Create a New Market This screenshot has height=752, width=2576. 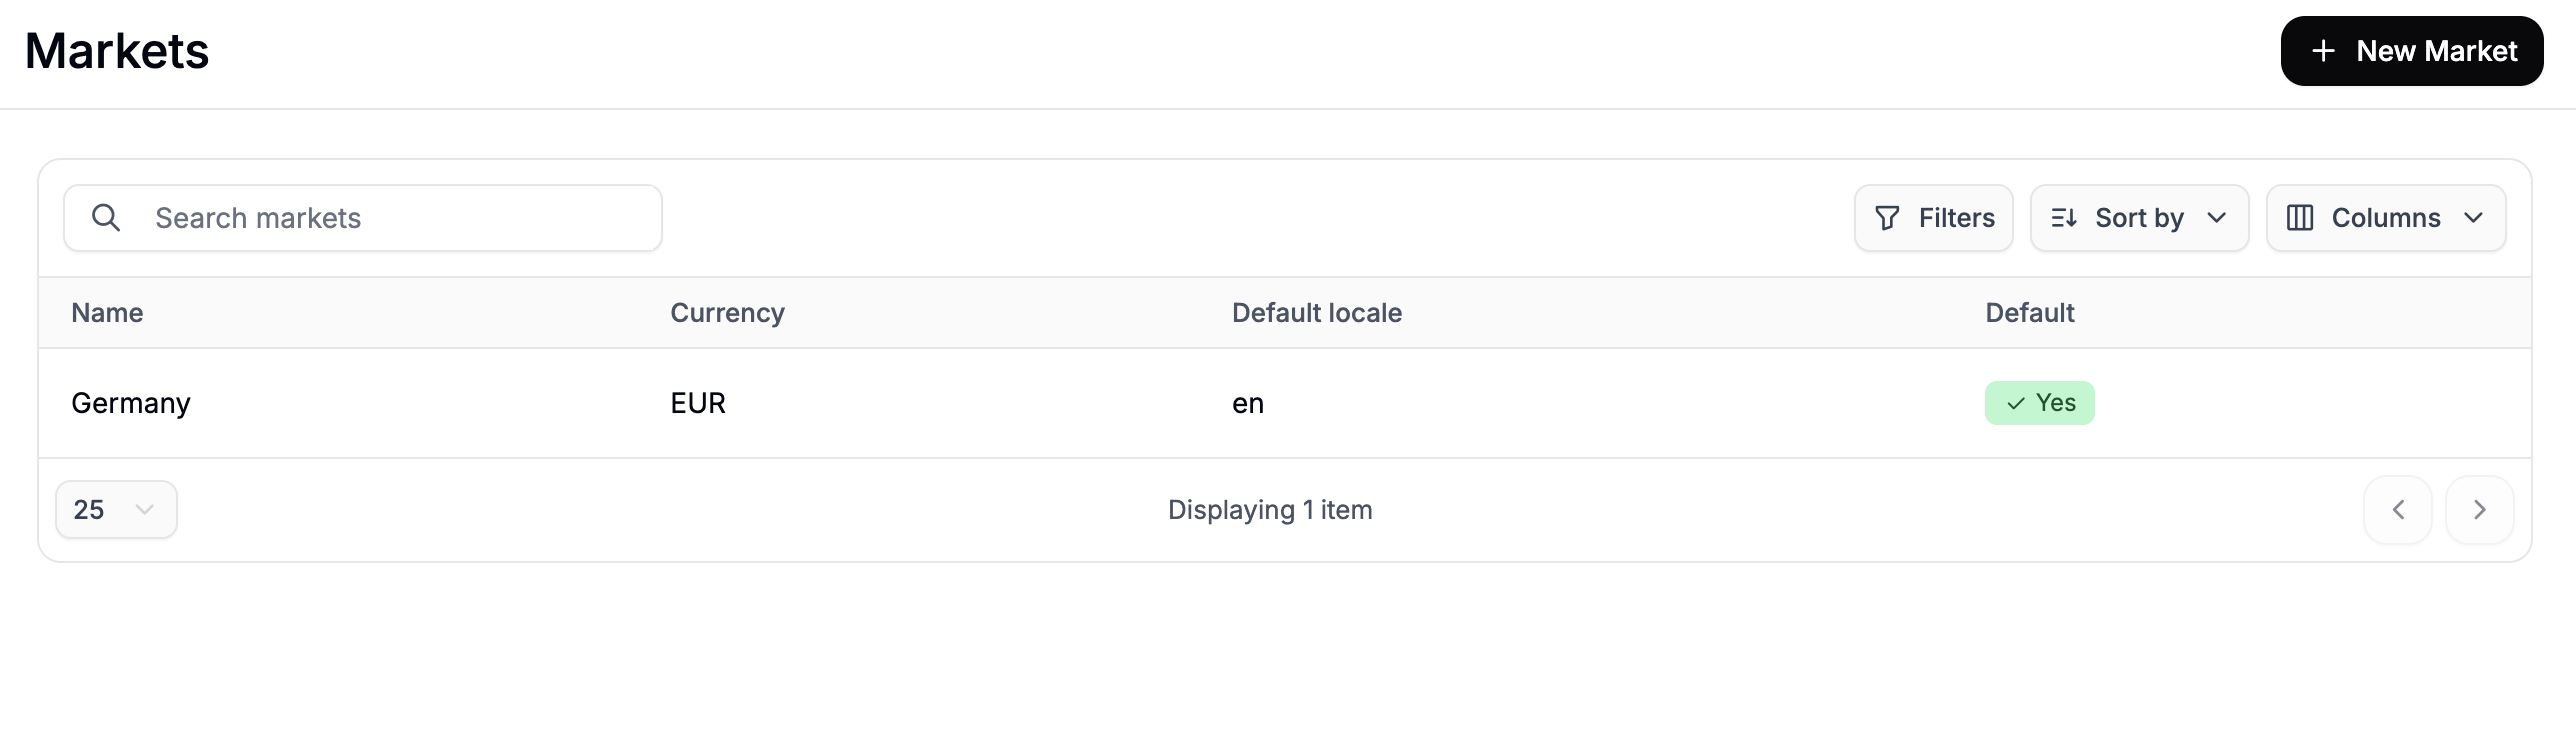[x=2412, y=51]
